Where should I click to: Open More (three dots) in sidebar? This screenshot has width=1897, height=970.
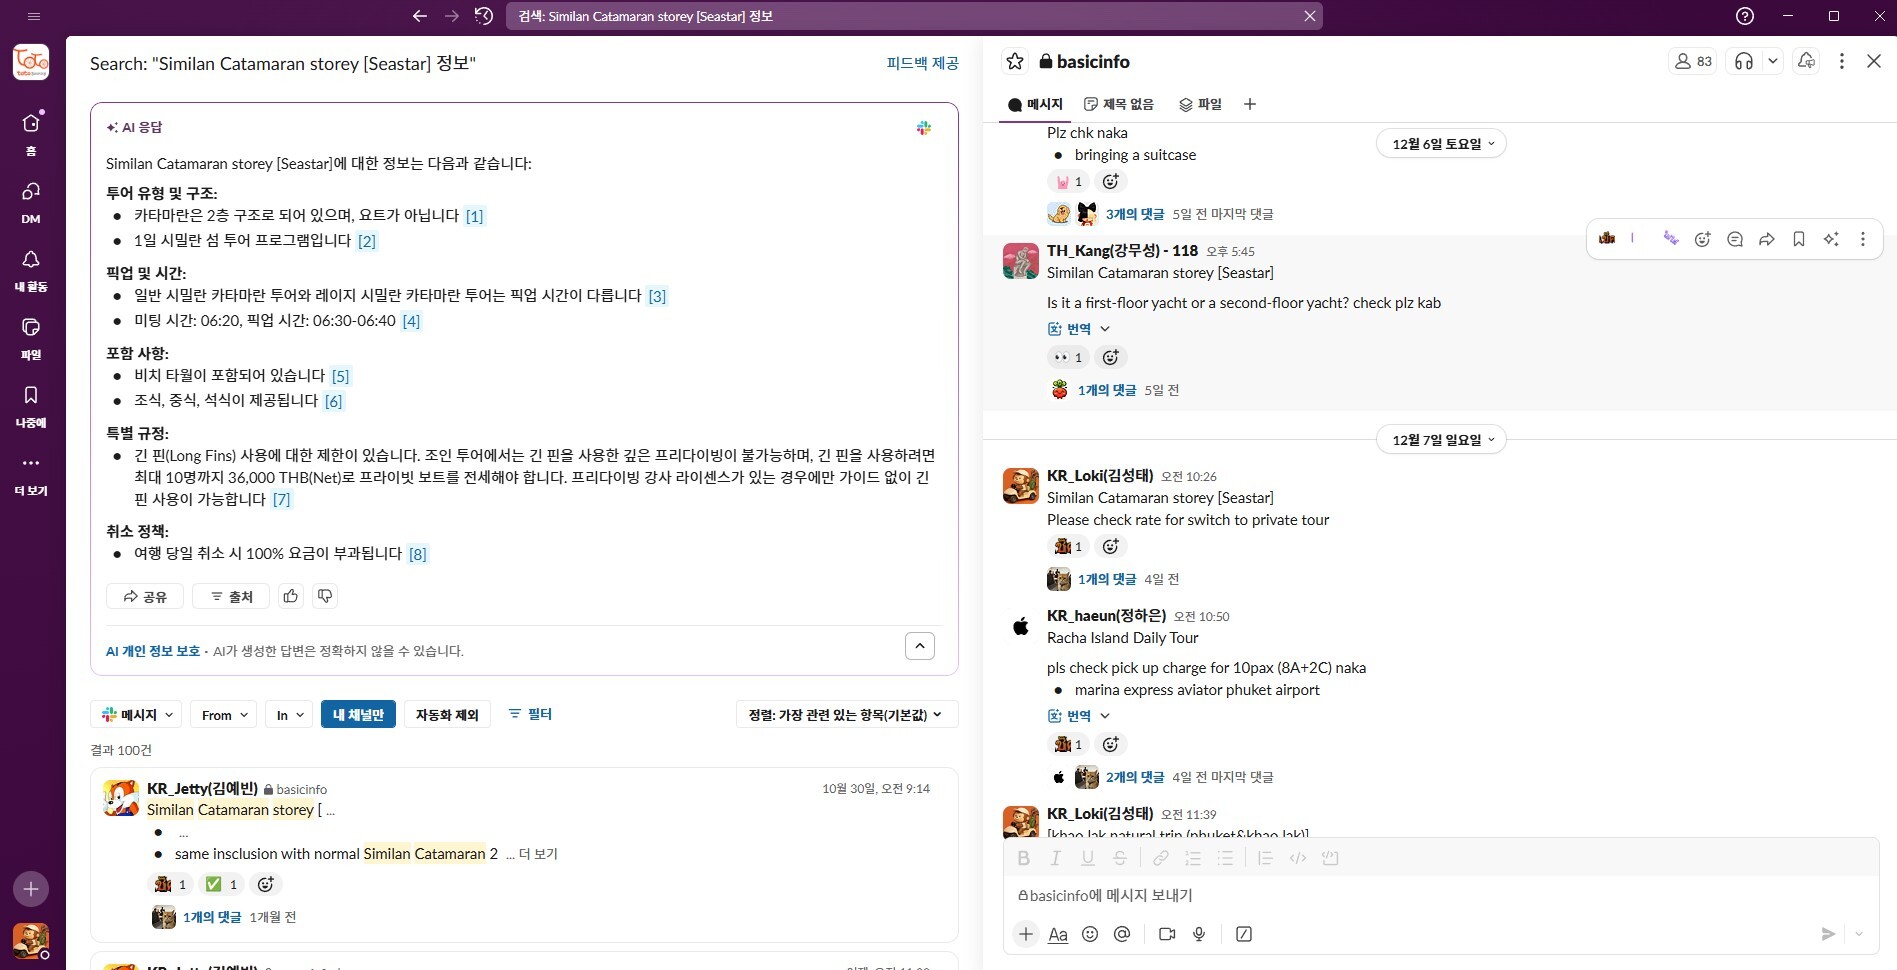click(x=31, y=473)
